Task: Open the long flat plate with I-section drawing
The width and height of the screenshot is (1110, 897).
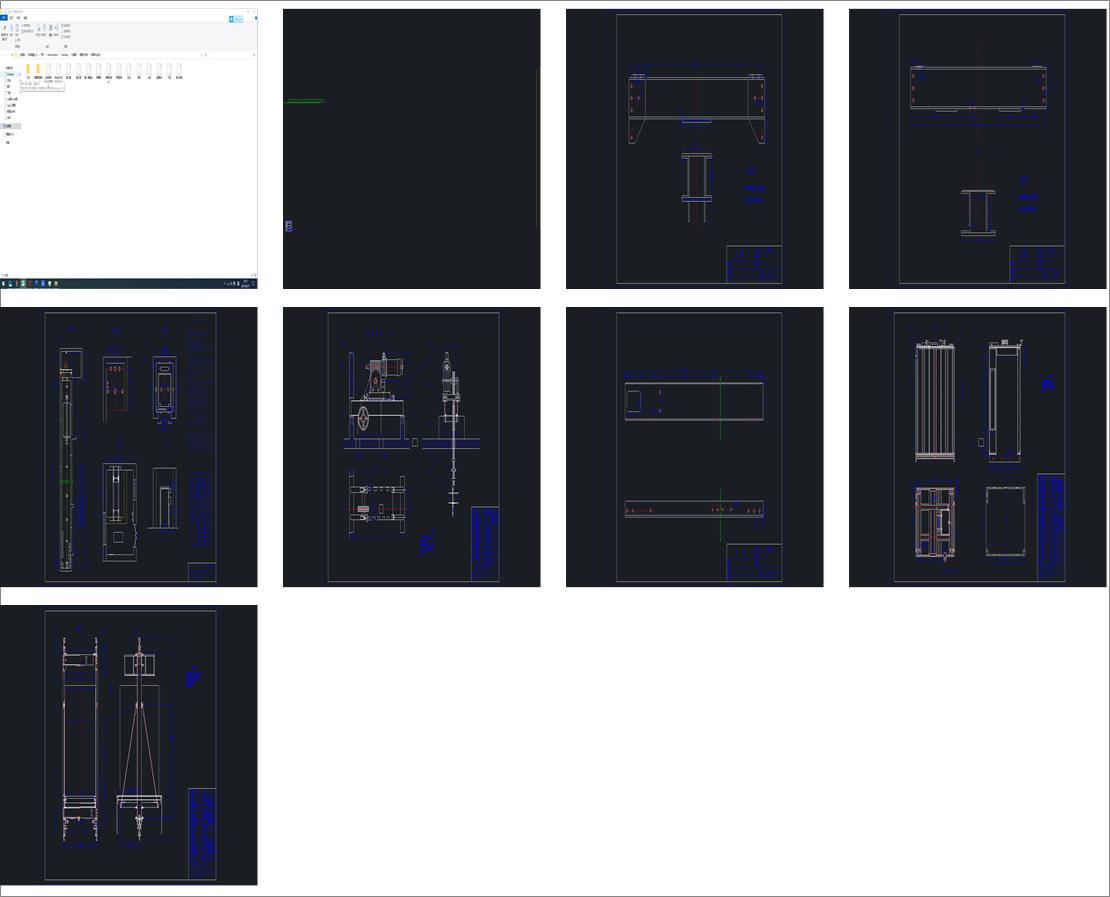Action: [x=978, y=149]
